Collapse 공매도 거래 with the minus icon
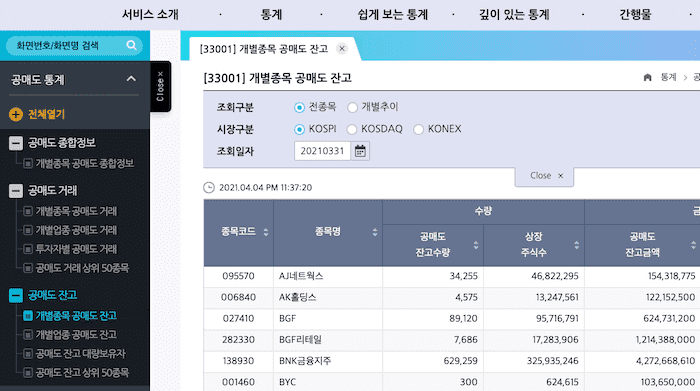The width and height of the screenshot is (700, 391). click(16, 191)
